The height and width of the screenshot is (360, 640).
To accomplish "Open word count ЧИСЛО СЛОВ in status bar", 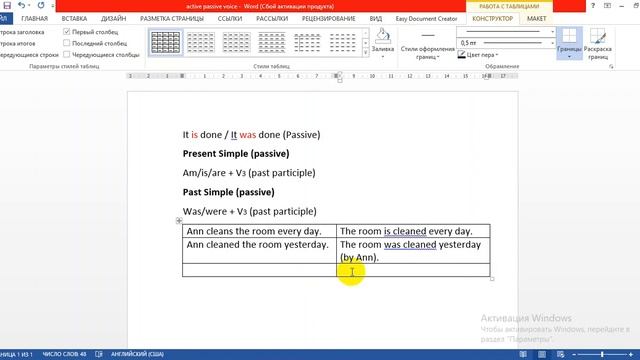I will coord(64,354).
